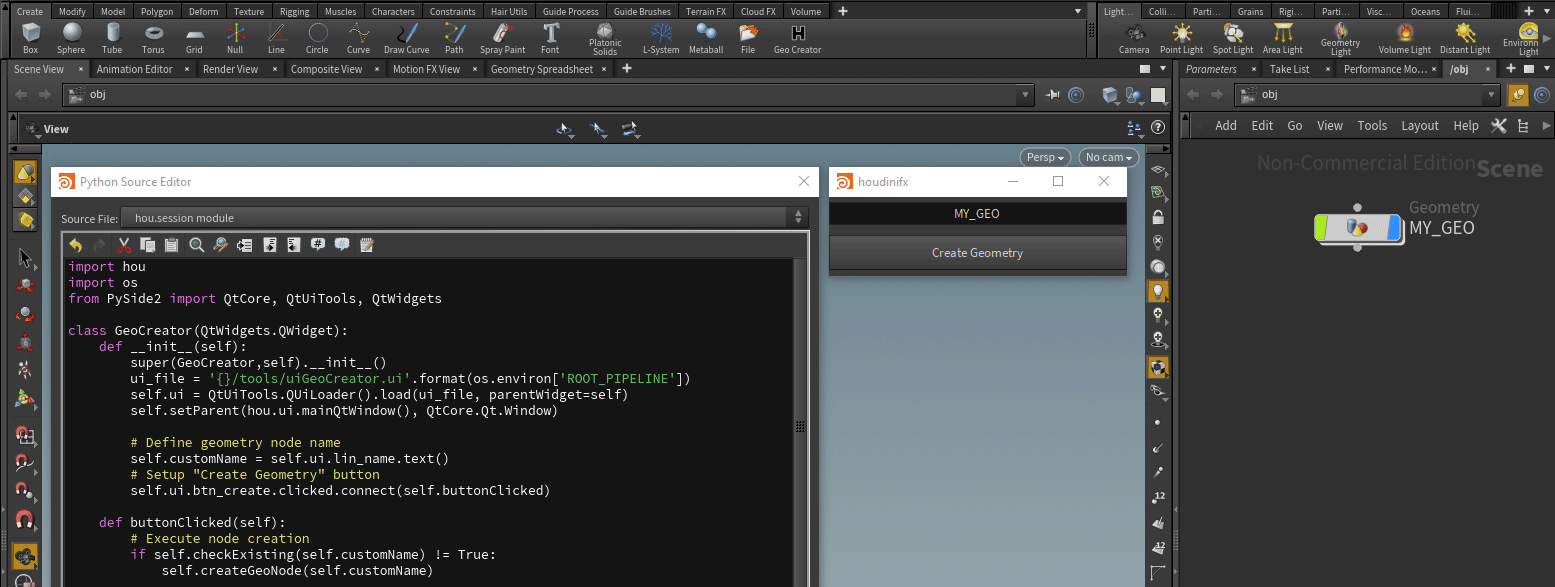Viewport: 1555px width, 587px height.
Task: Click the Cut icon in Python Source Editor
Action: click(124, 244)
